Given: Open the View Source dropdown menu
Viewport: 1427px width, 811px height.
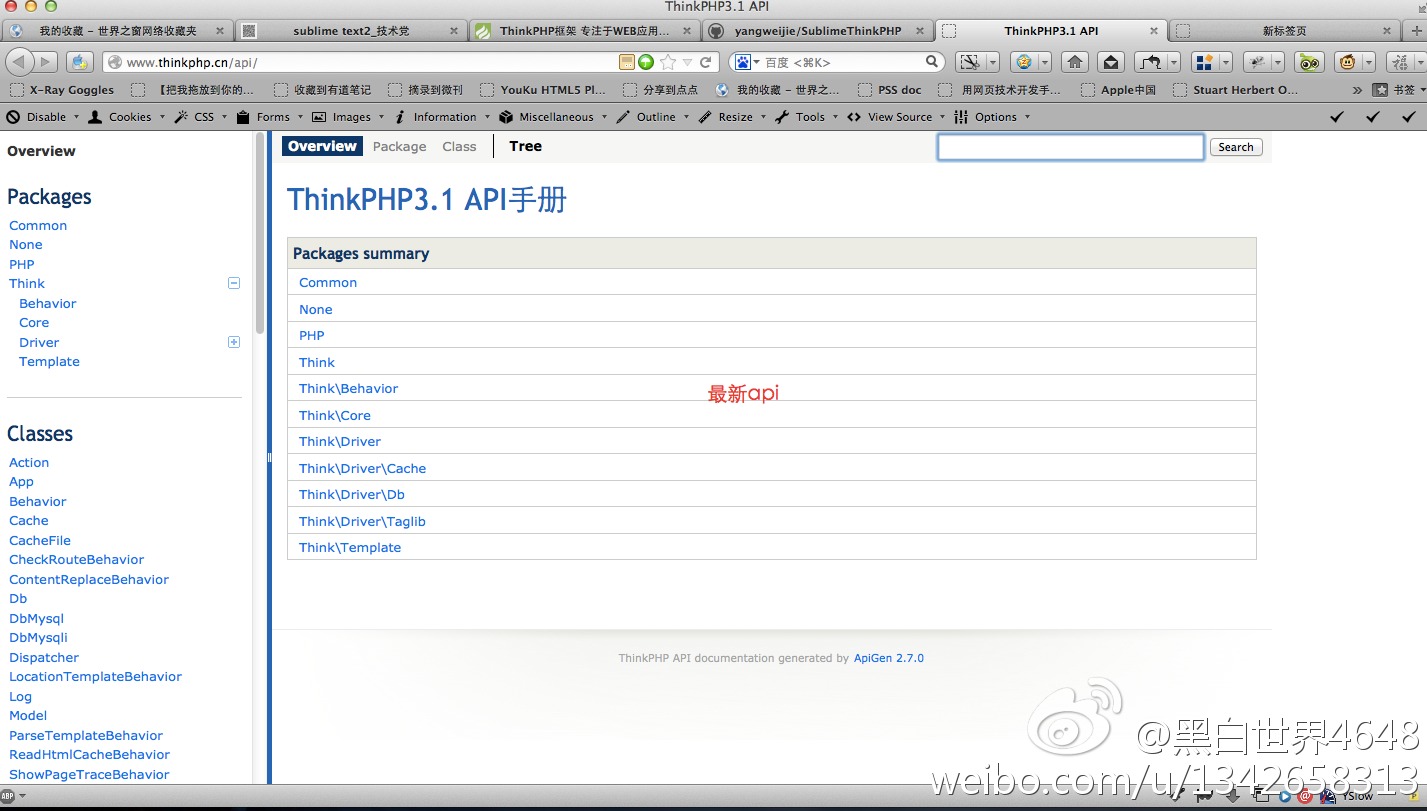Looking at the screenshot, I should (x=895, y=117).
